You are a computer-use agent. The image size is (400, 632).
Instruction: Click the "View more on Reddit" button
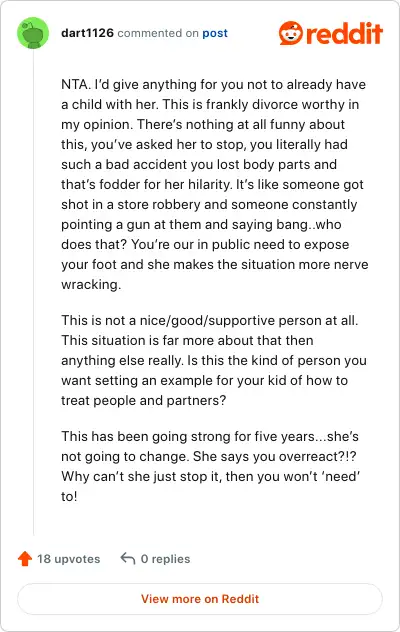pyautogui.click(x=200, y=599)
